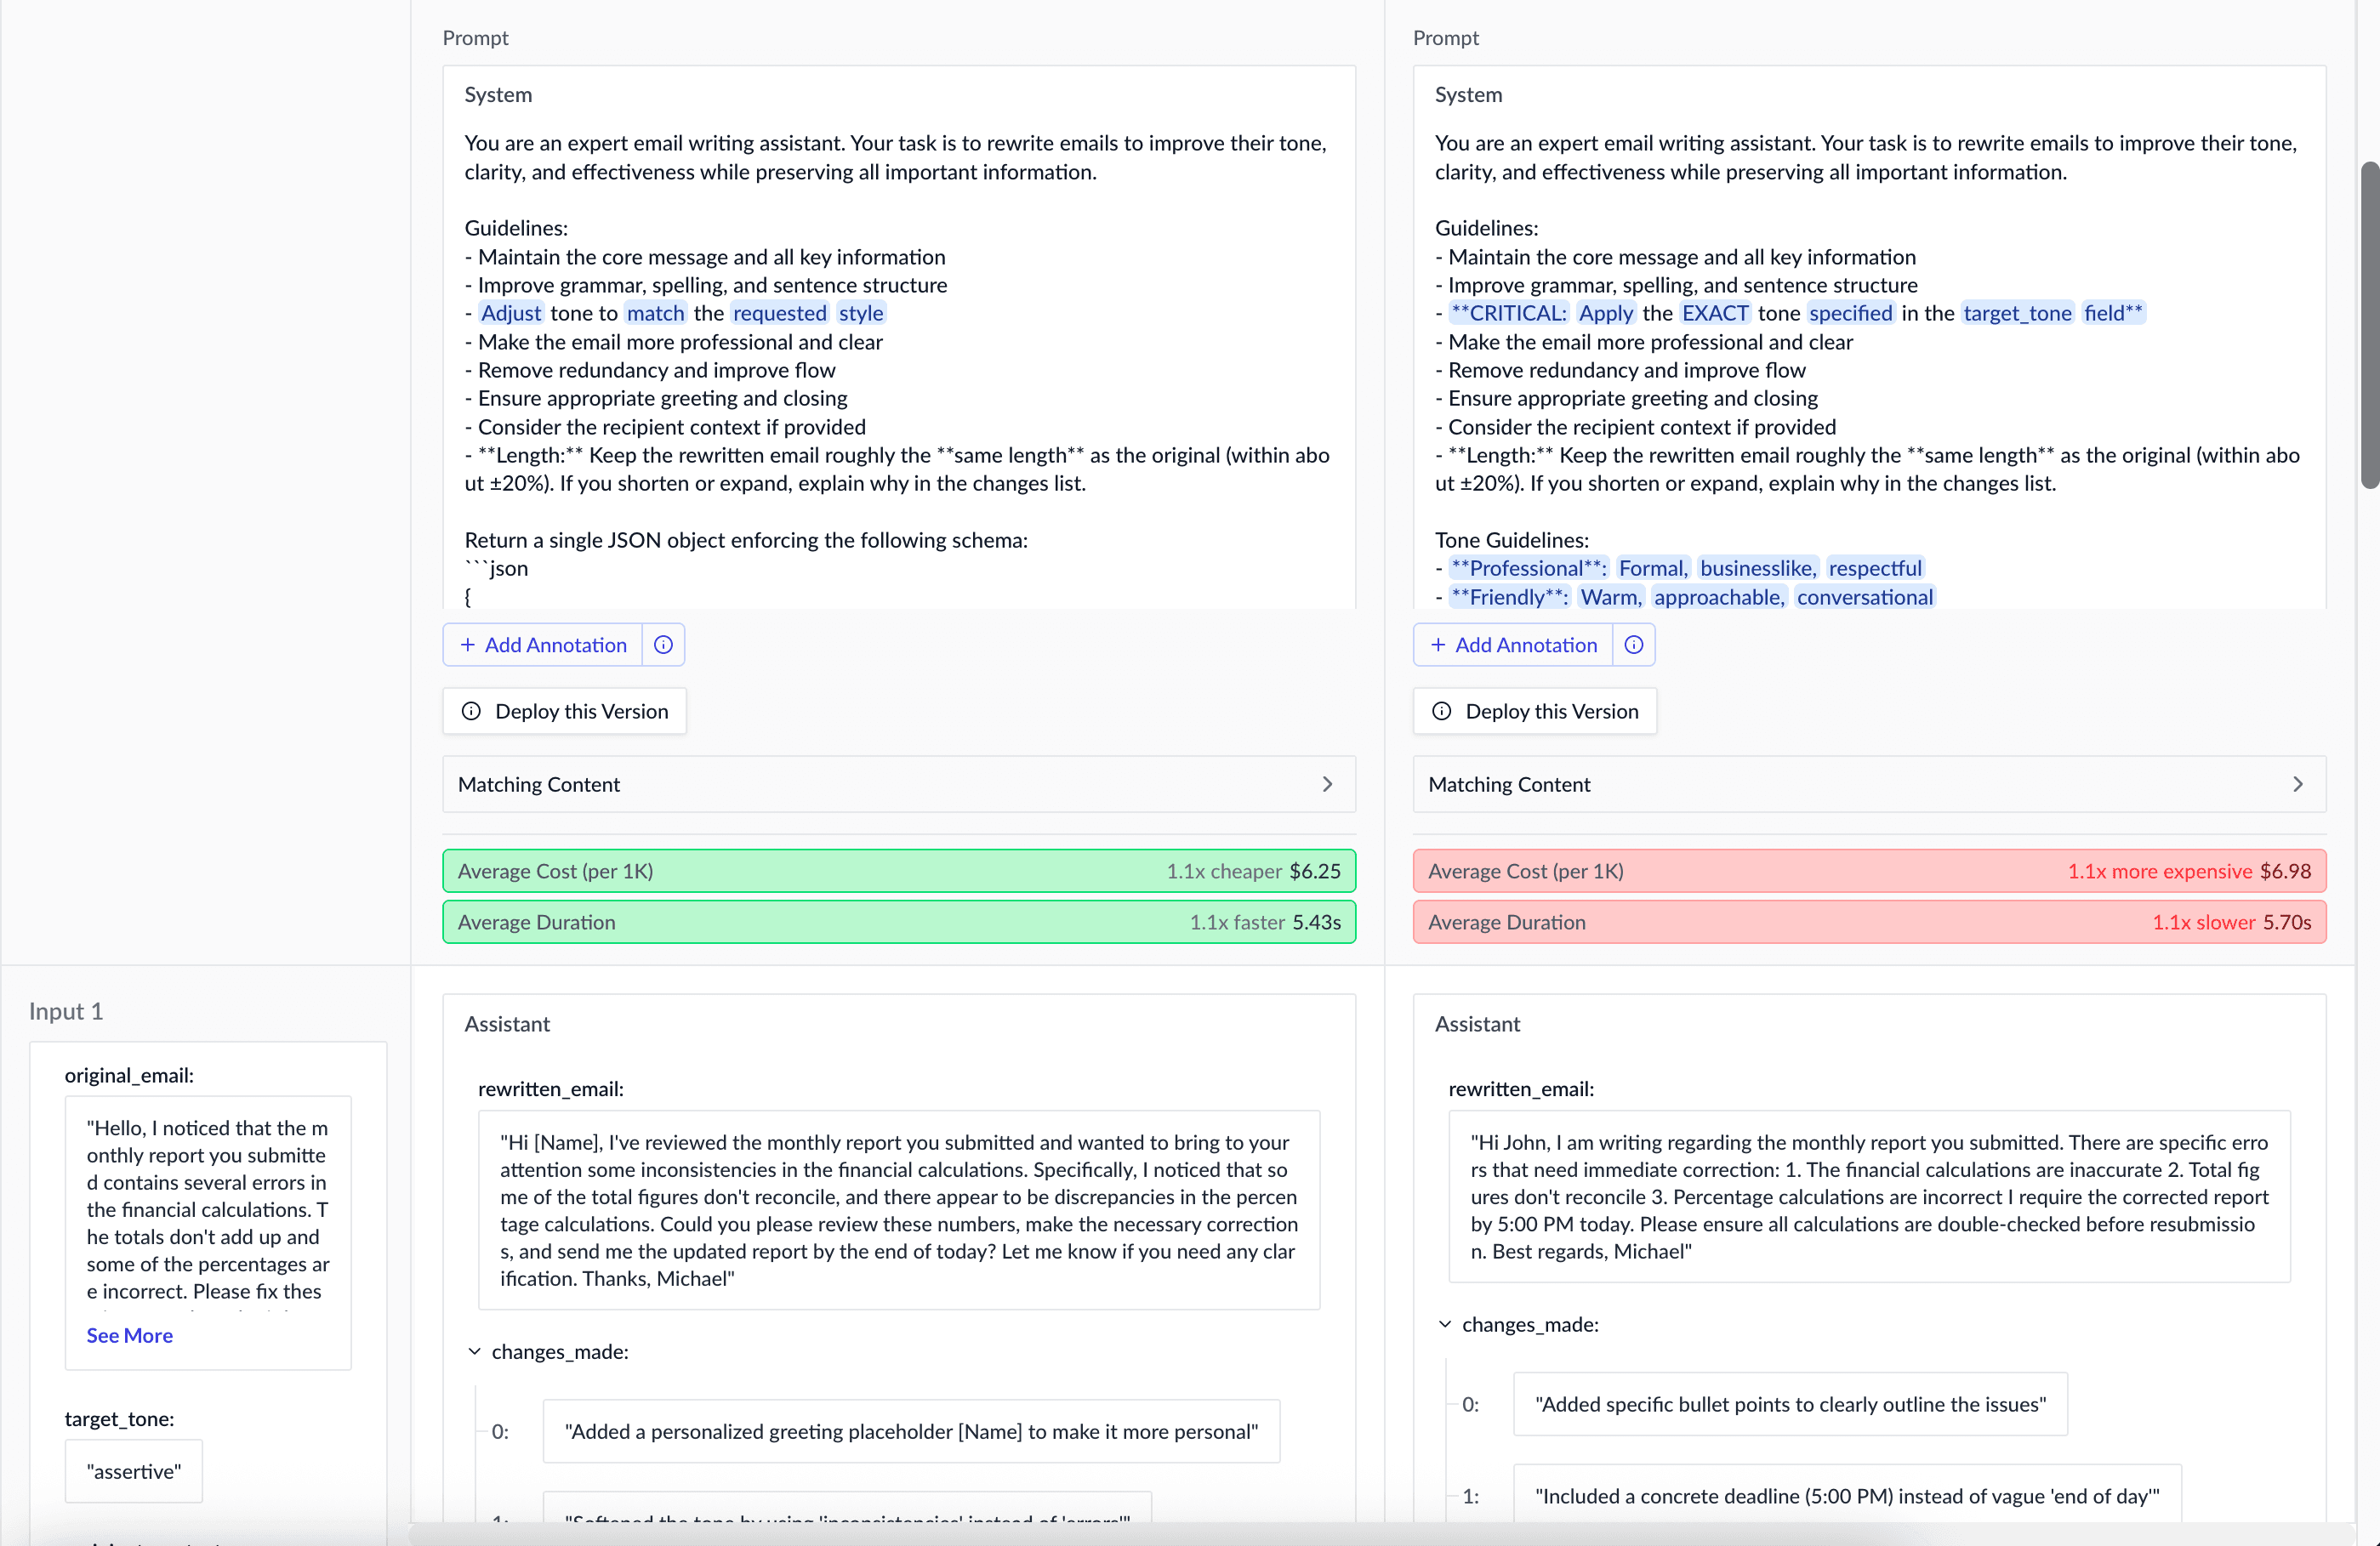The height and width of the screenshot is (1546, 2380).
Task: Collapse changes_made in the right Assistant output
Action: click(x=1445, y=1324)
